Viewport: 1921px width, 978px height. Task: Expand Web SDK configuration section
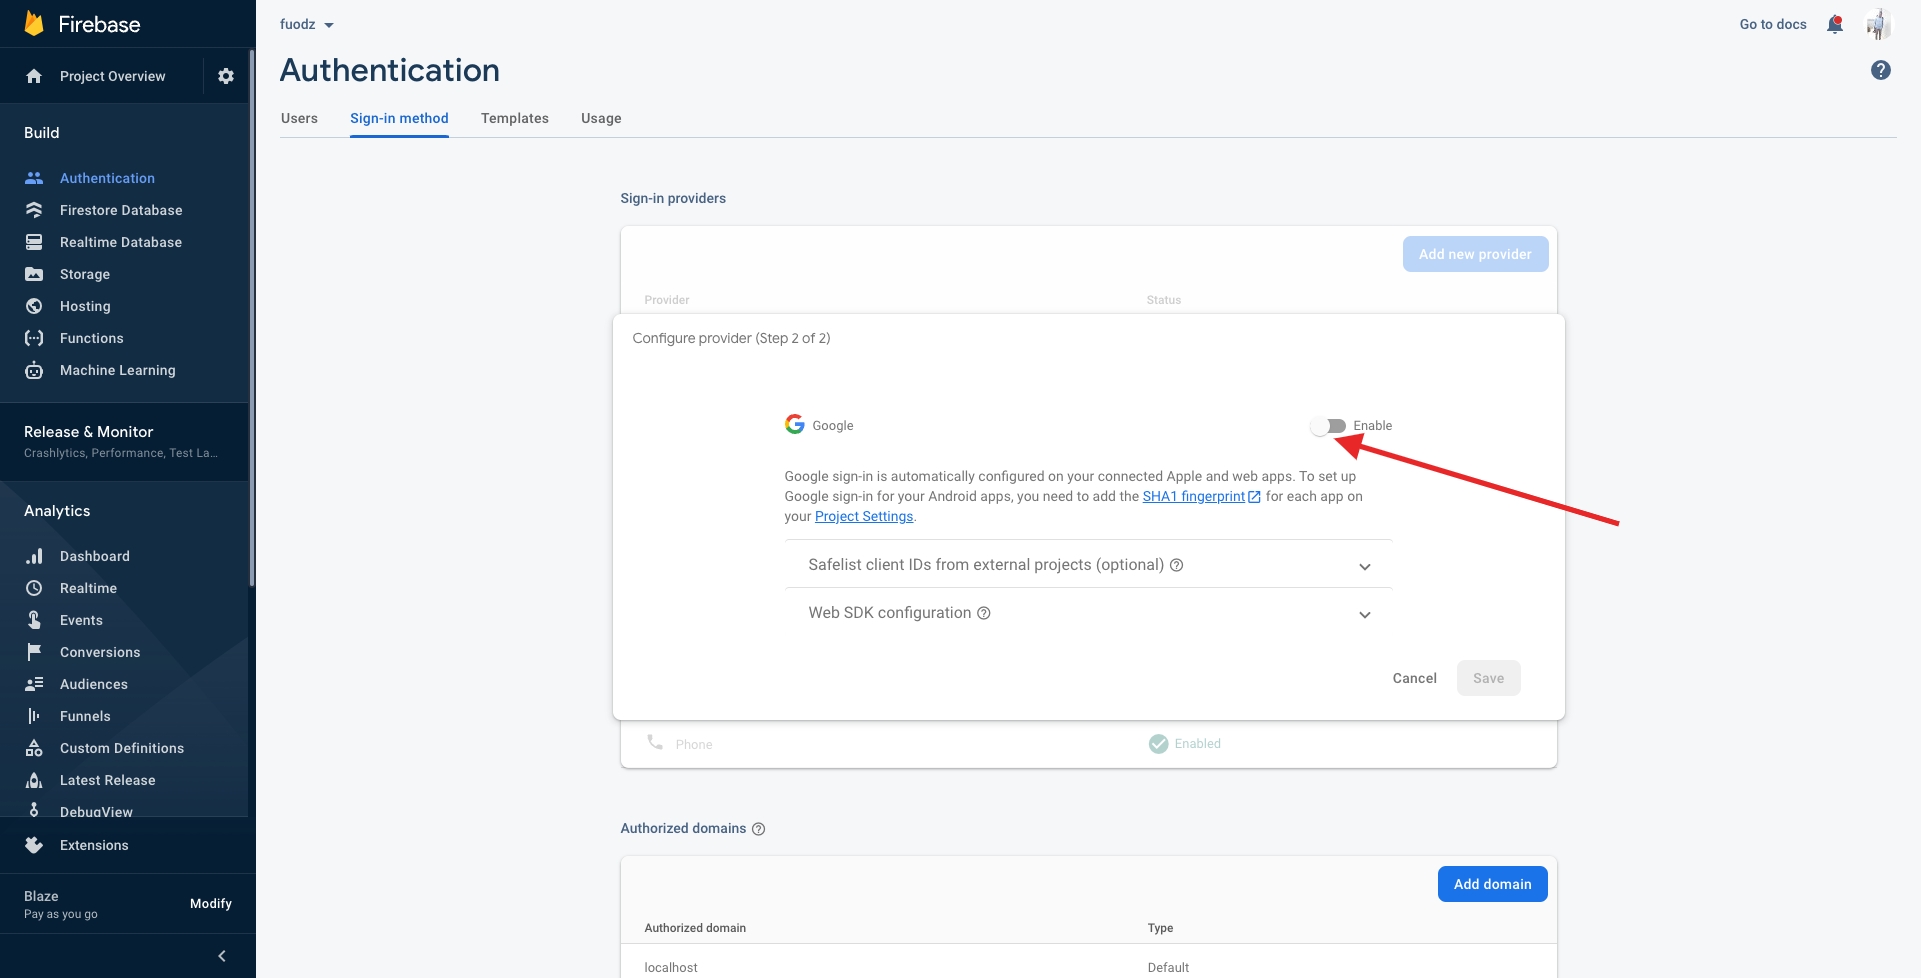[1364, 615]
